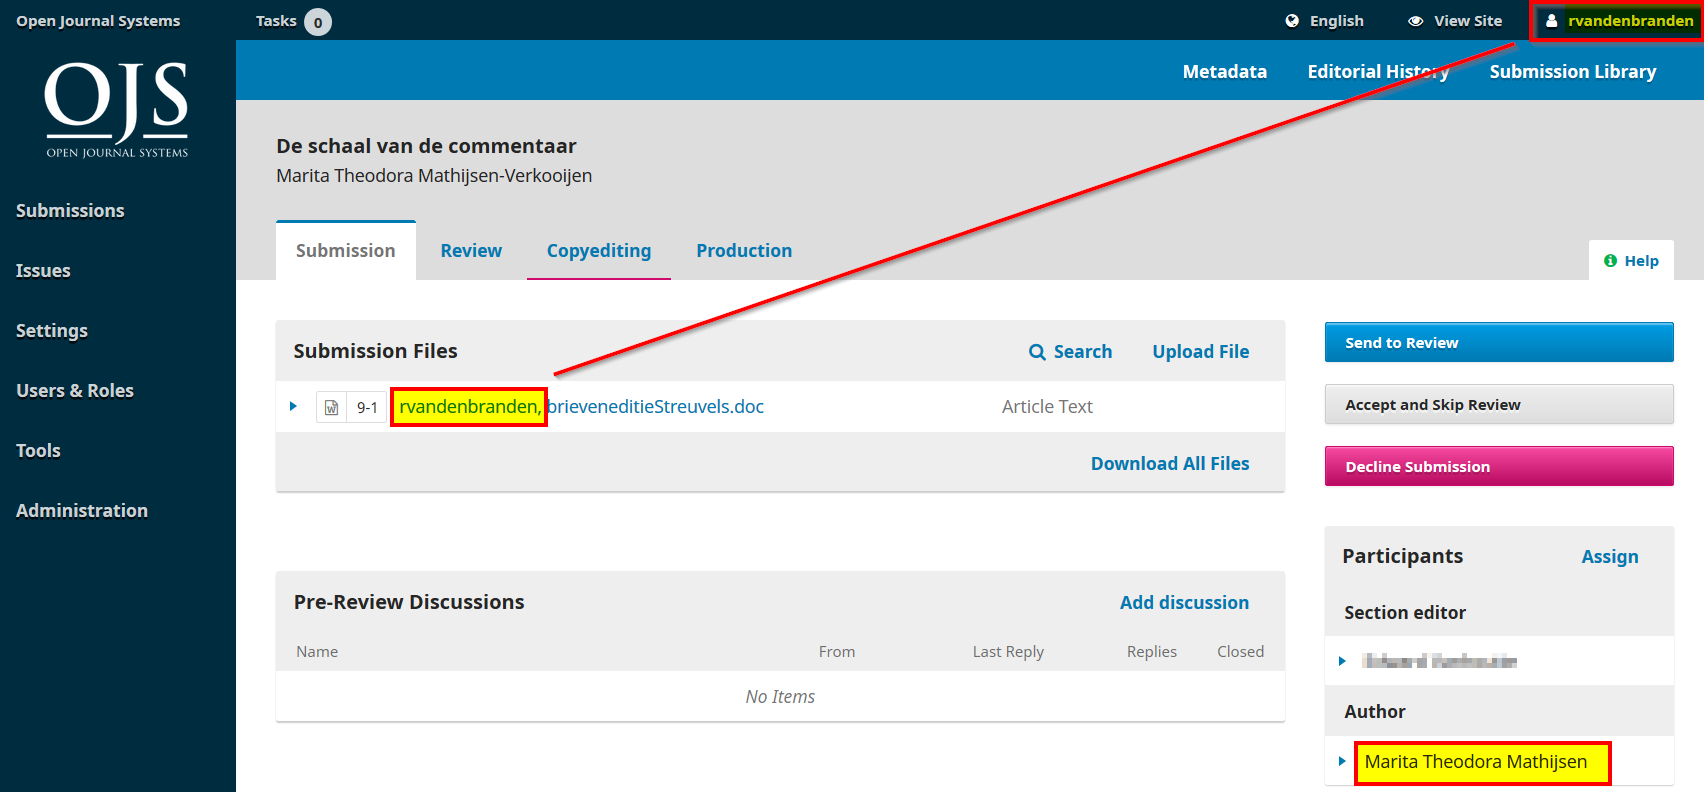Viewport: 1704px width, 792px height.
Task: Open Submissions in the sidebar
Action: (70, 211)
